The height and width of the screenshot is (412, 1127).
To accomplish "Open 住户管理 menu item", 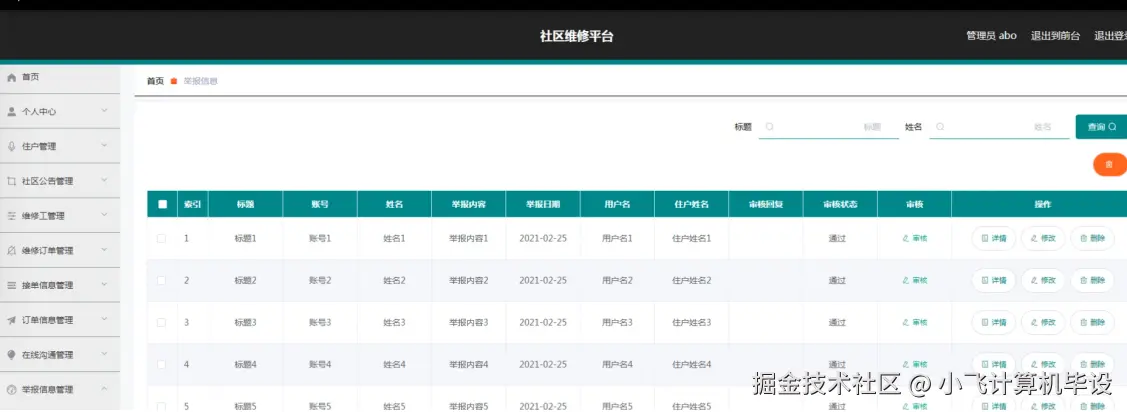I will coord(60,147).
